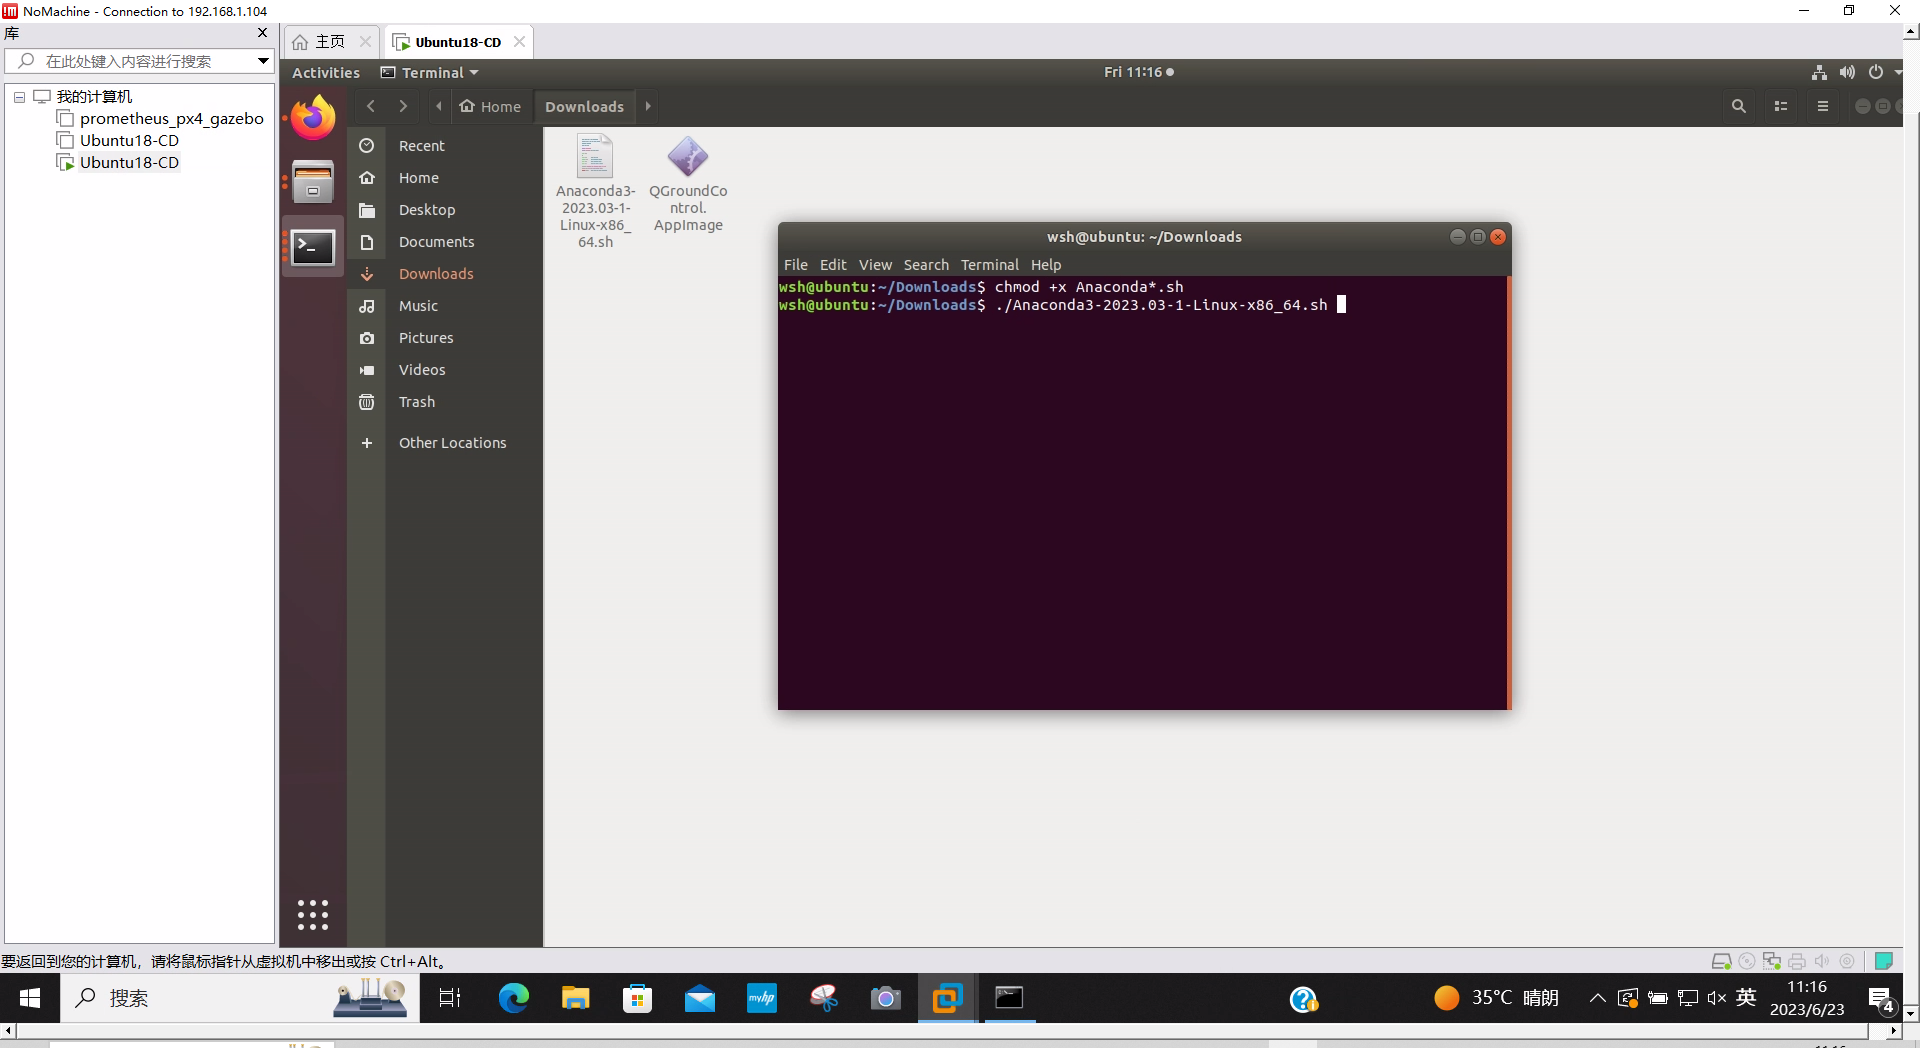Click the Get Help taskbar icon
The image size is (1920, 1048).
[1304, 999]
